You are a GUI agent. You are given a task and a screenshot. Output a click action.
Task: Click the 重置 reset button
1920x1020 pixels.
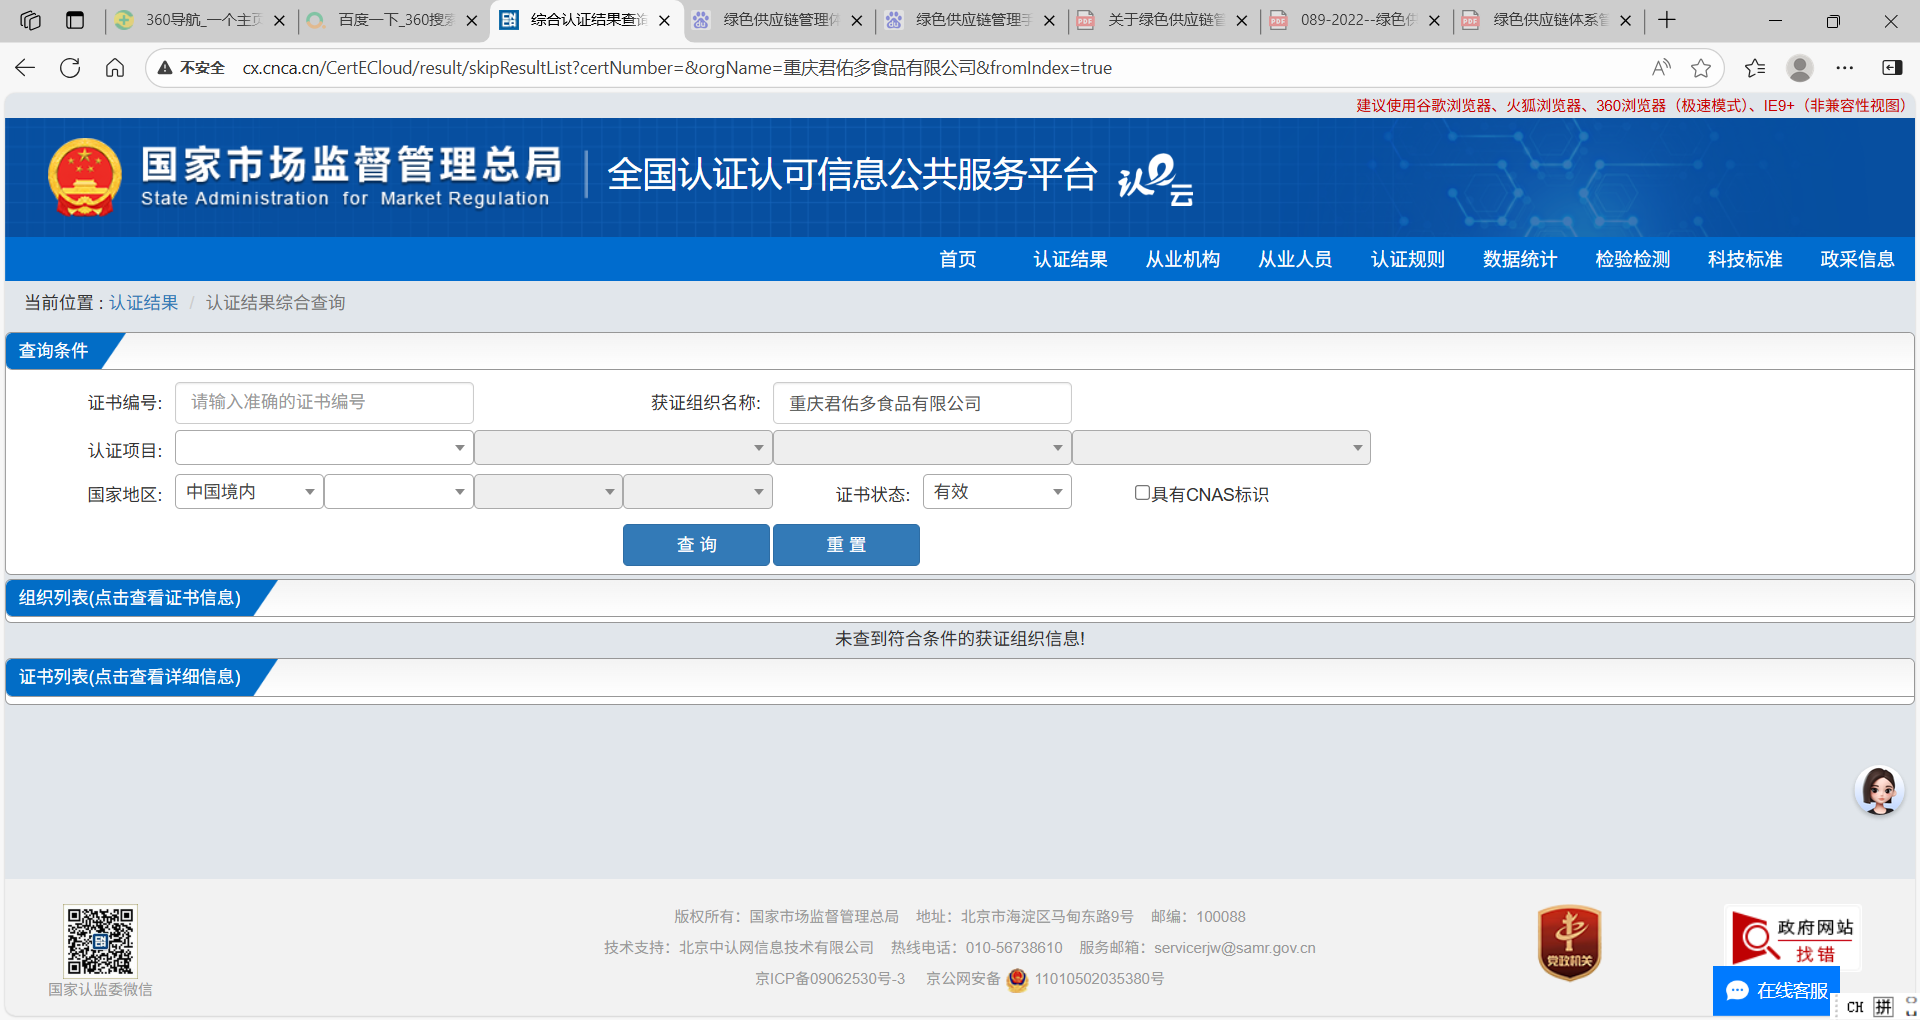click(x=846, y=545)
